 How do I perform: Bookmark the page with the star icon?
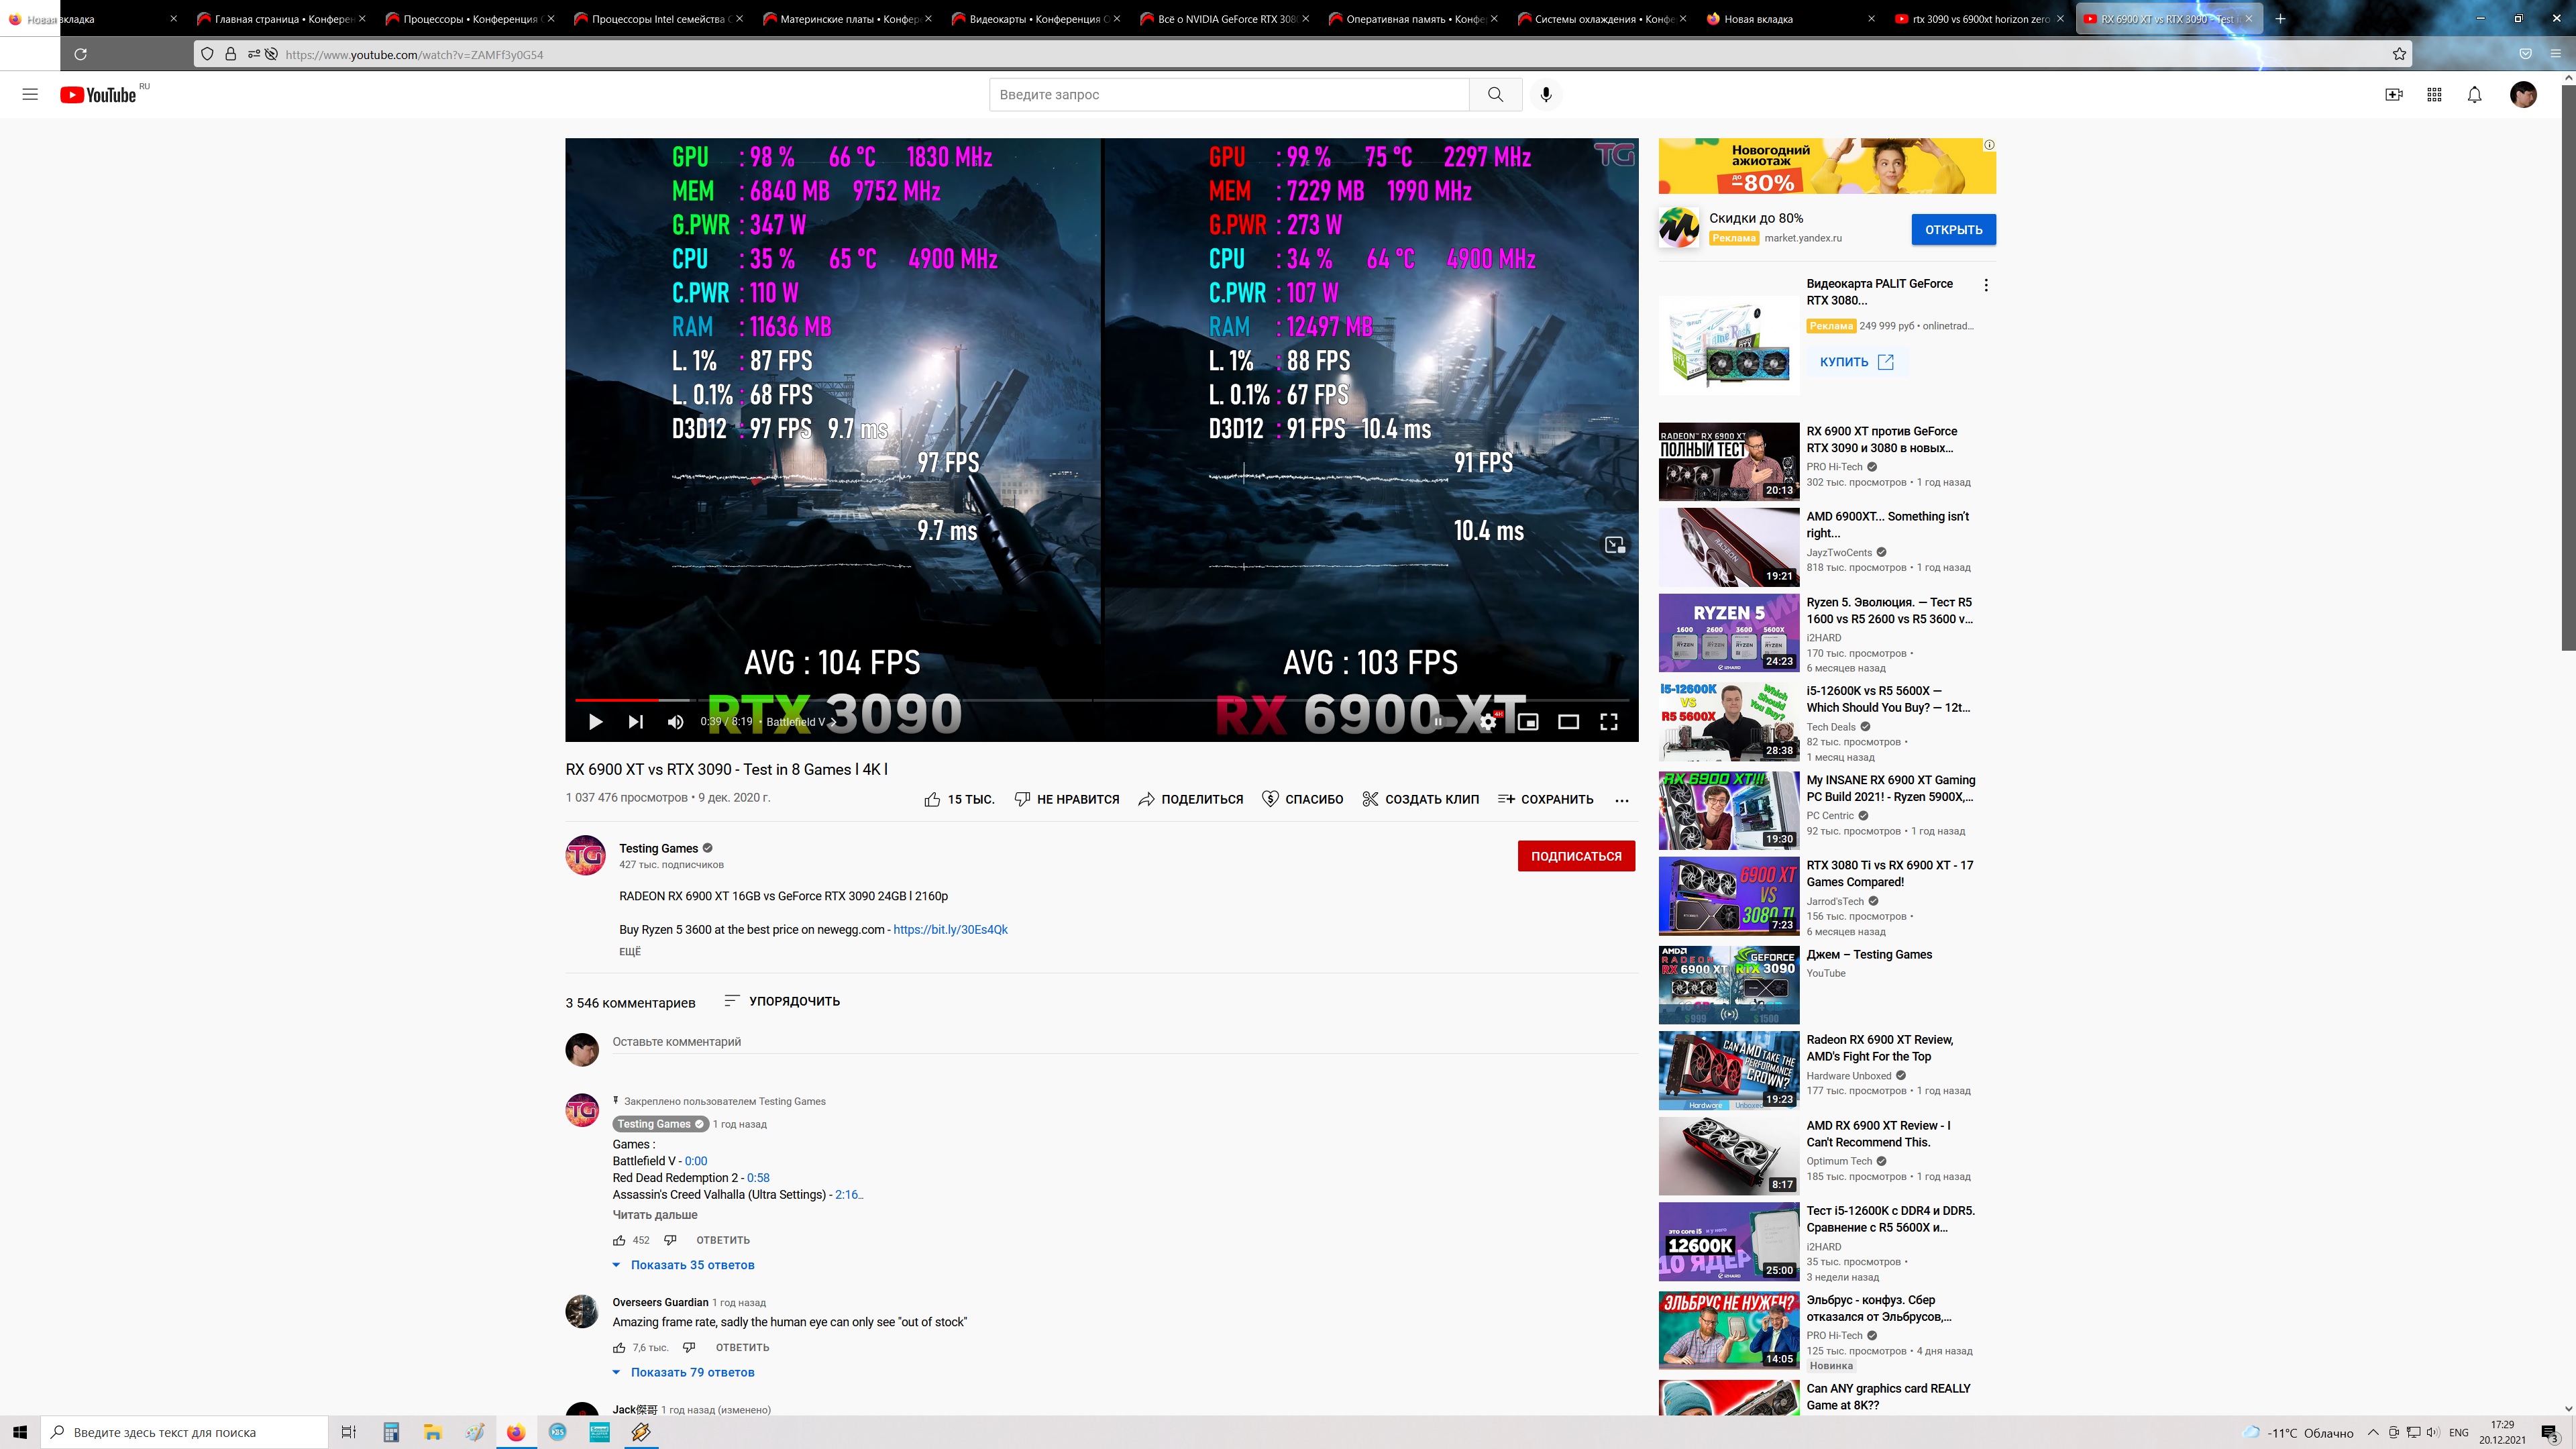2399,54
